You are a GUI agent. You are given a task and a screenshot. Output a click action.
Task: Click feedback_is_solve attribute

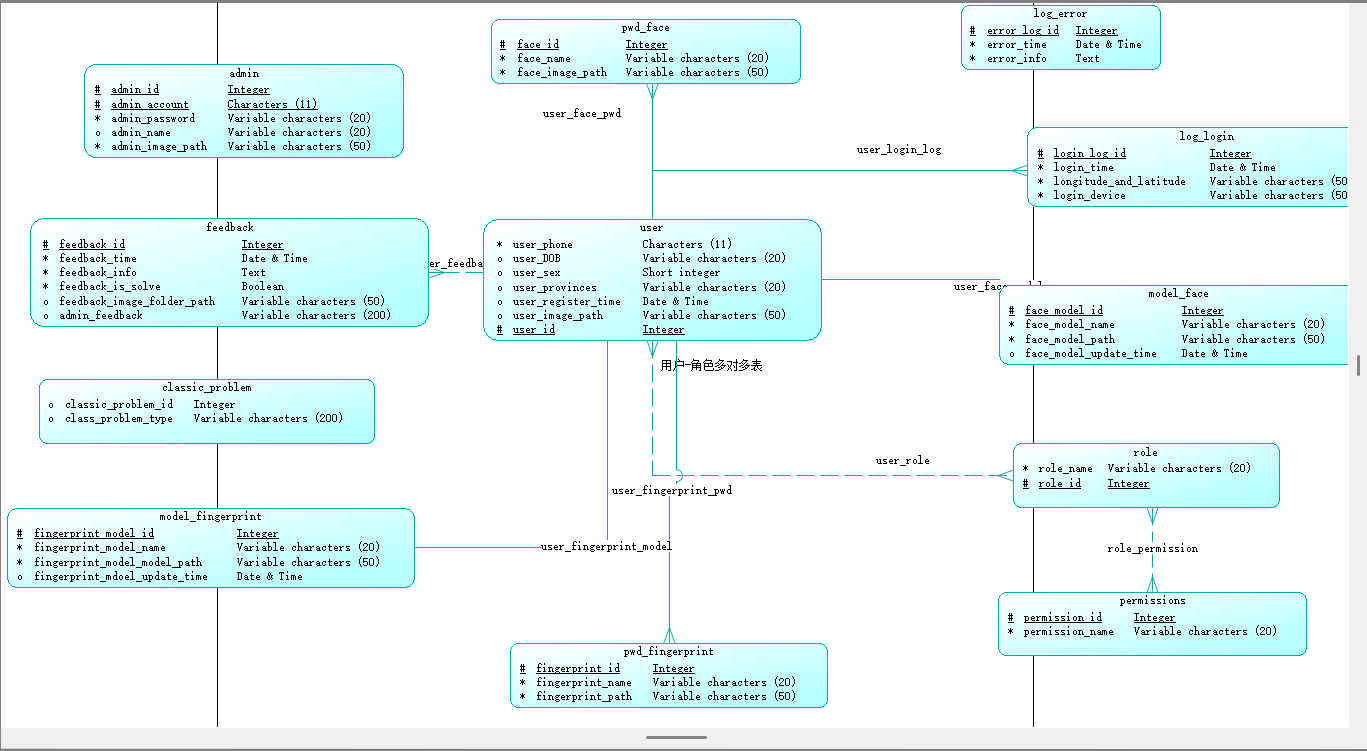pyautogui.click(x=110, y=286)
